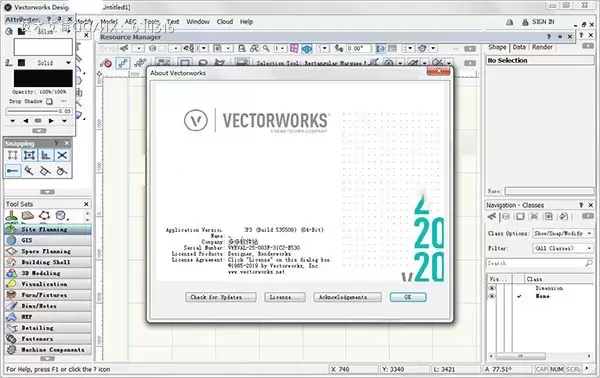Open the Text menu
This screenshot has width=600, height=378.
tap(173, 22)
